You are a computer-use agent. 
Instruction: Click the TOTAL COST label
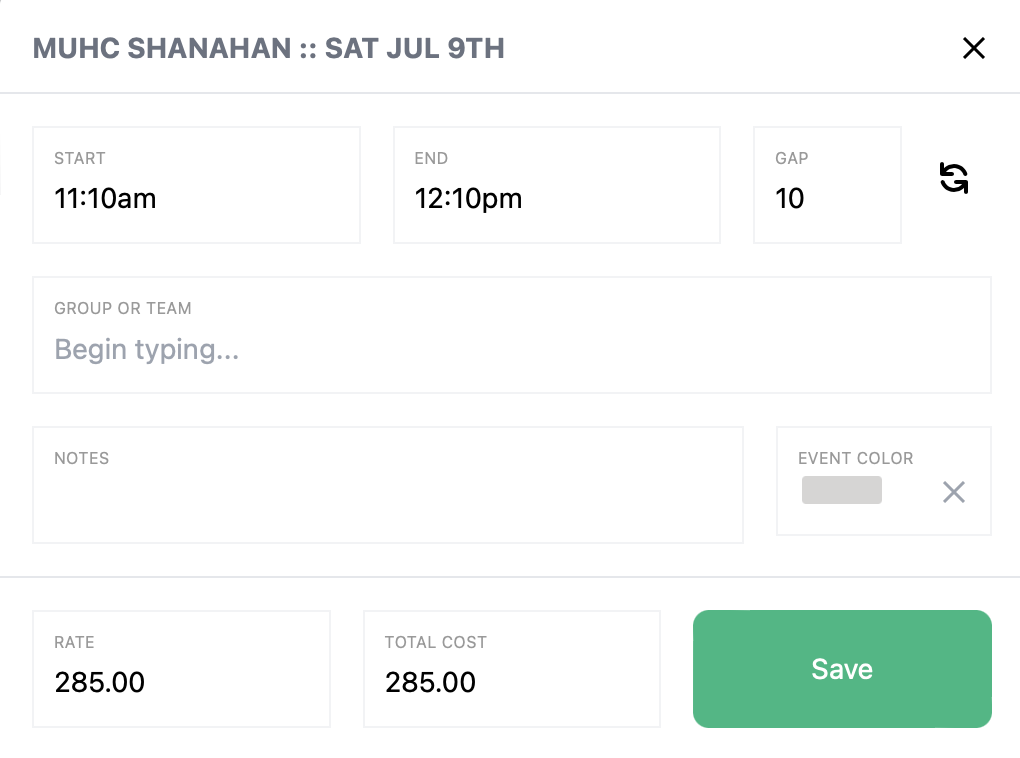[435, 642]
